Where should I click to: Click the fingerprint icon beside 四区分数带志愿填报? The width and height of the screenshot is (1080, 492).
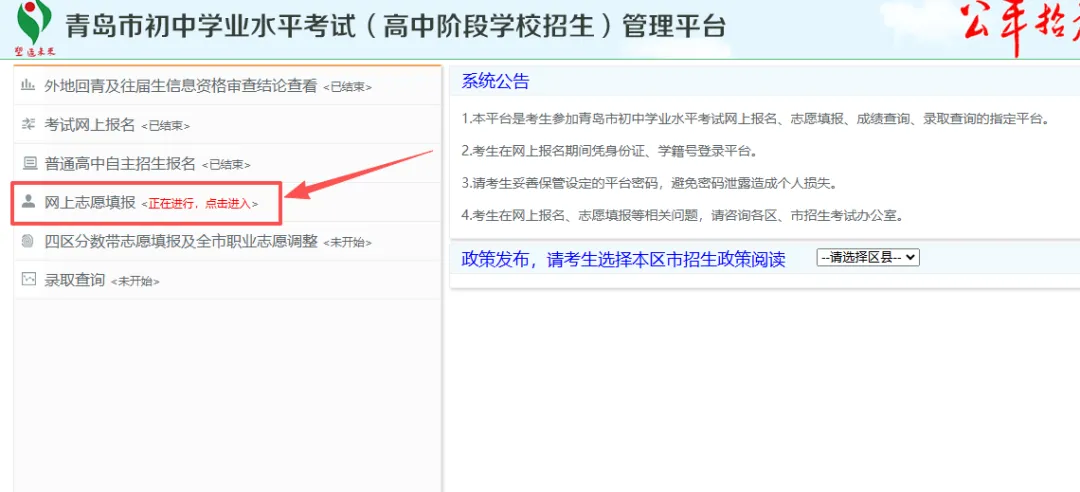(x=28, y=241)
